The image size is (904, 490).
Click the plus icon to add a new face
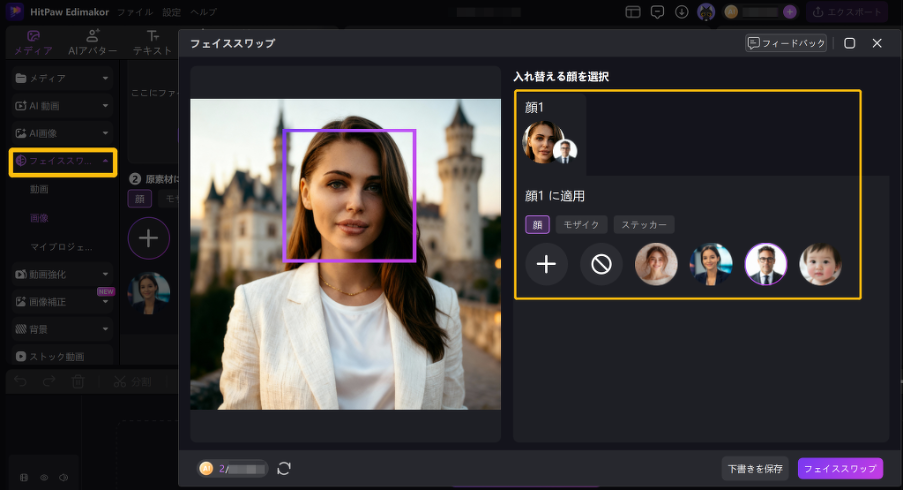546,265
